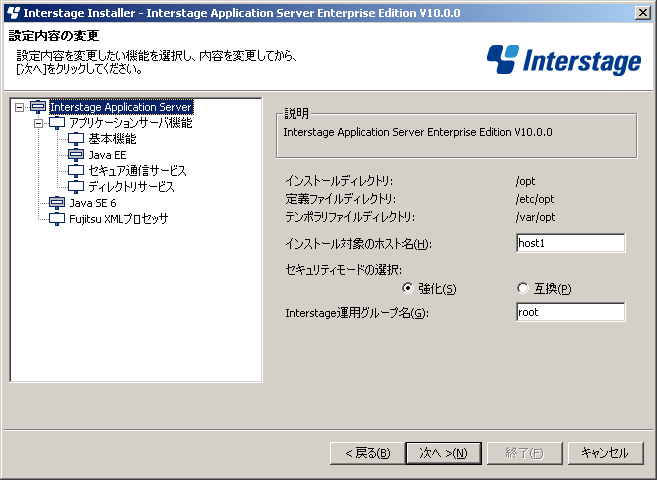Image resolution: width=657 pixels, height=480 pixels.
Task: Click the install target host name field
Action: pos(571,243)
